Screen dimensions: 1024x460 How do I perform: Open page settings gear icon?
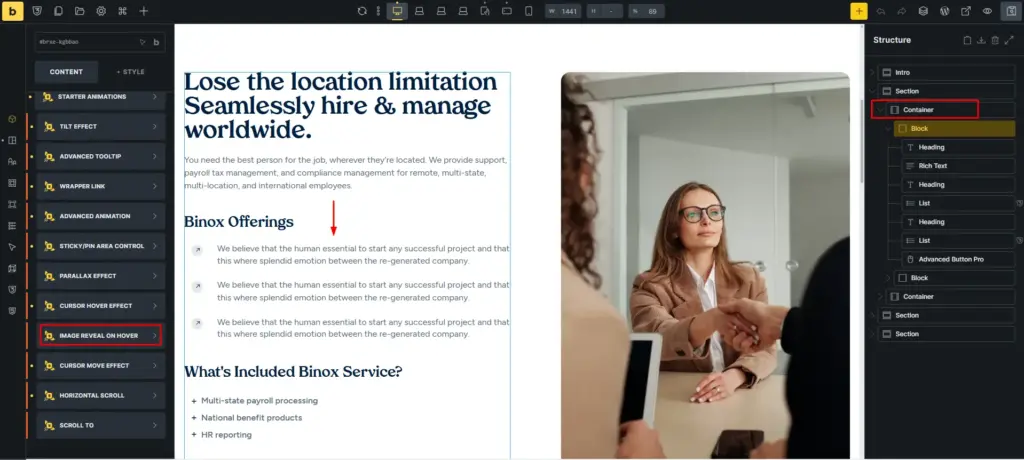[101, 11]
